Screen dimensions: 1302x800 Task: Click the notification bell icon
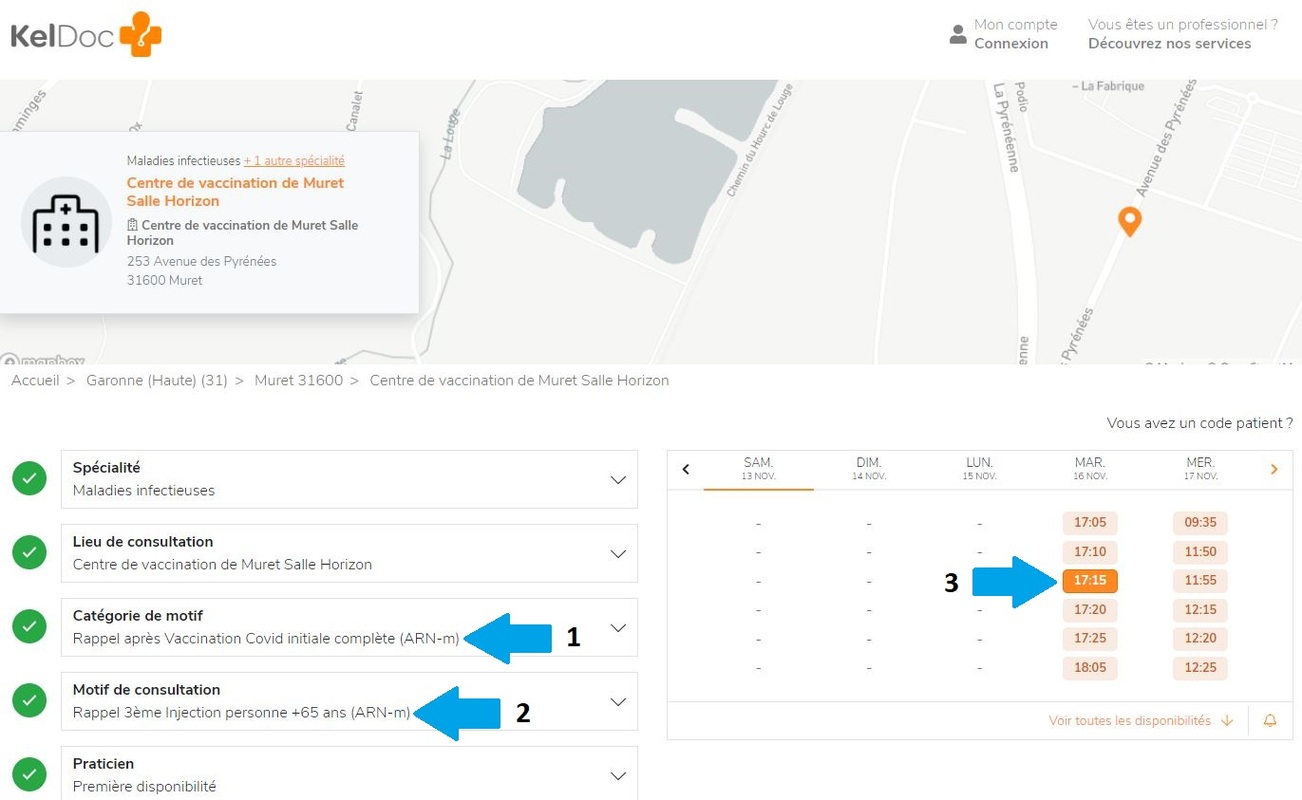[x=1270, y=720]
